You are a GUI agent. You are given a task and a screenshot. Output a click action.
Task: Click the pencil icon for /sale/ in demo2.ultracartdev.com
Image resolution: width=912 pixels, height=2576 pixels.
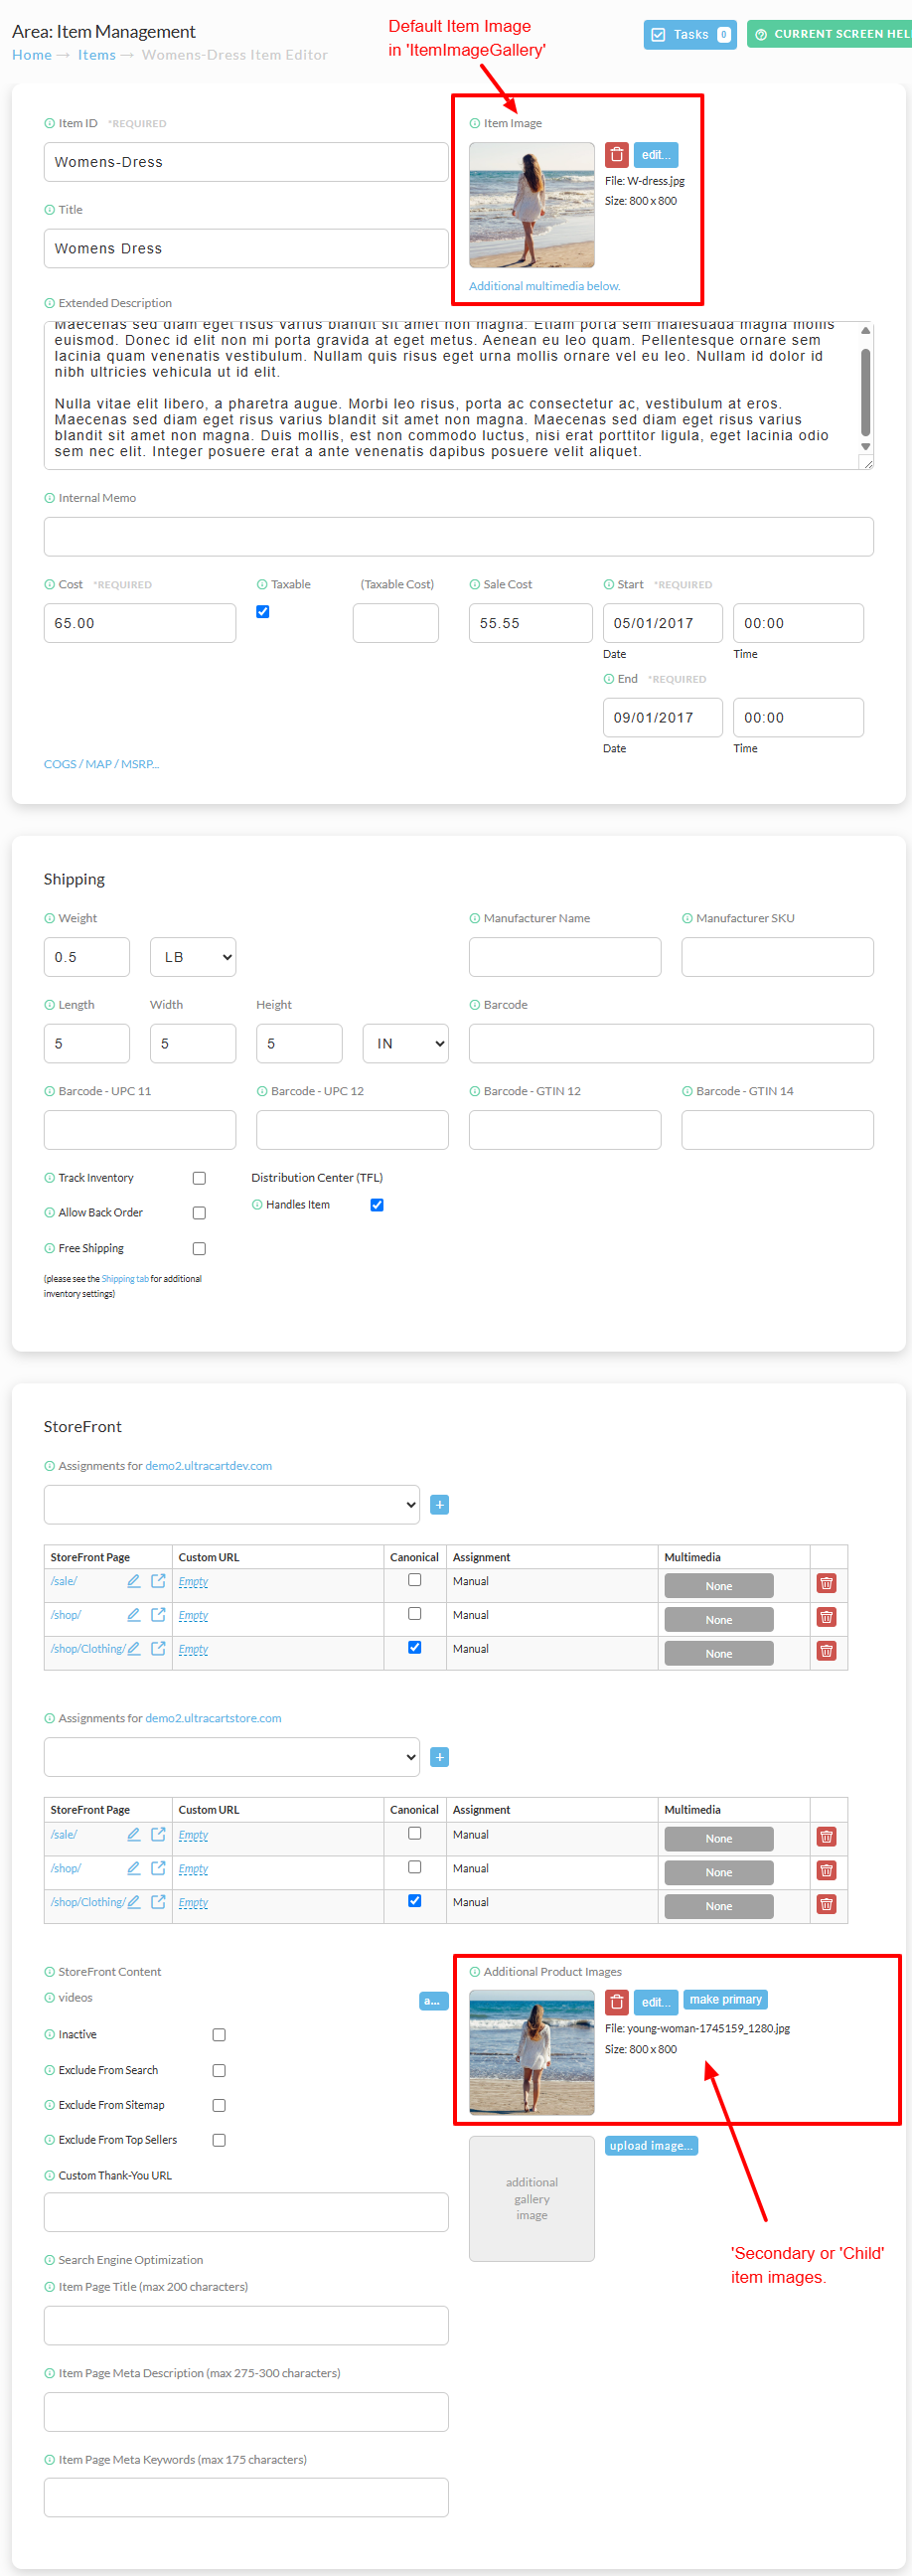pyautogui.click(x=133, y=1581)
